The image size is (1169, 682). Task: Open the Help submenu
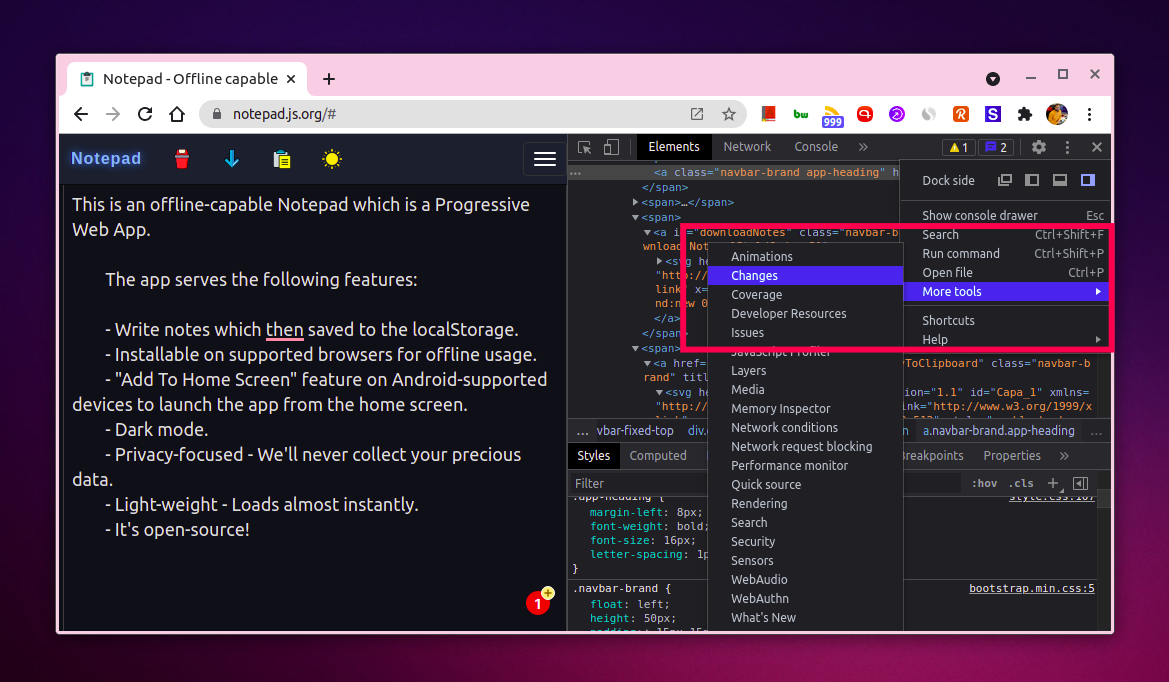(1006, 339)
